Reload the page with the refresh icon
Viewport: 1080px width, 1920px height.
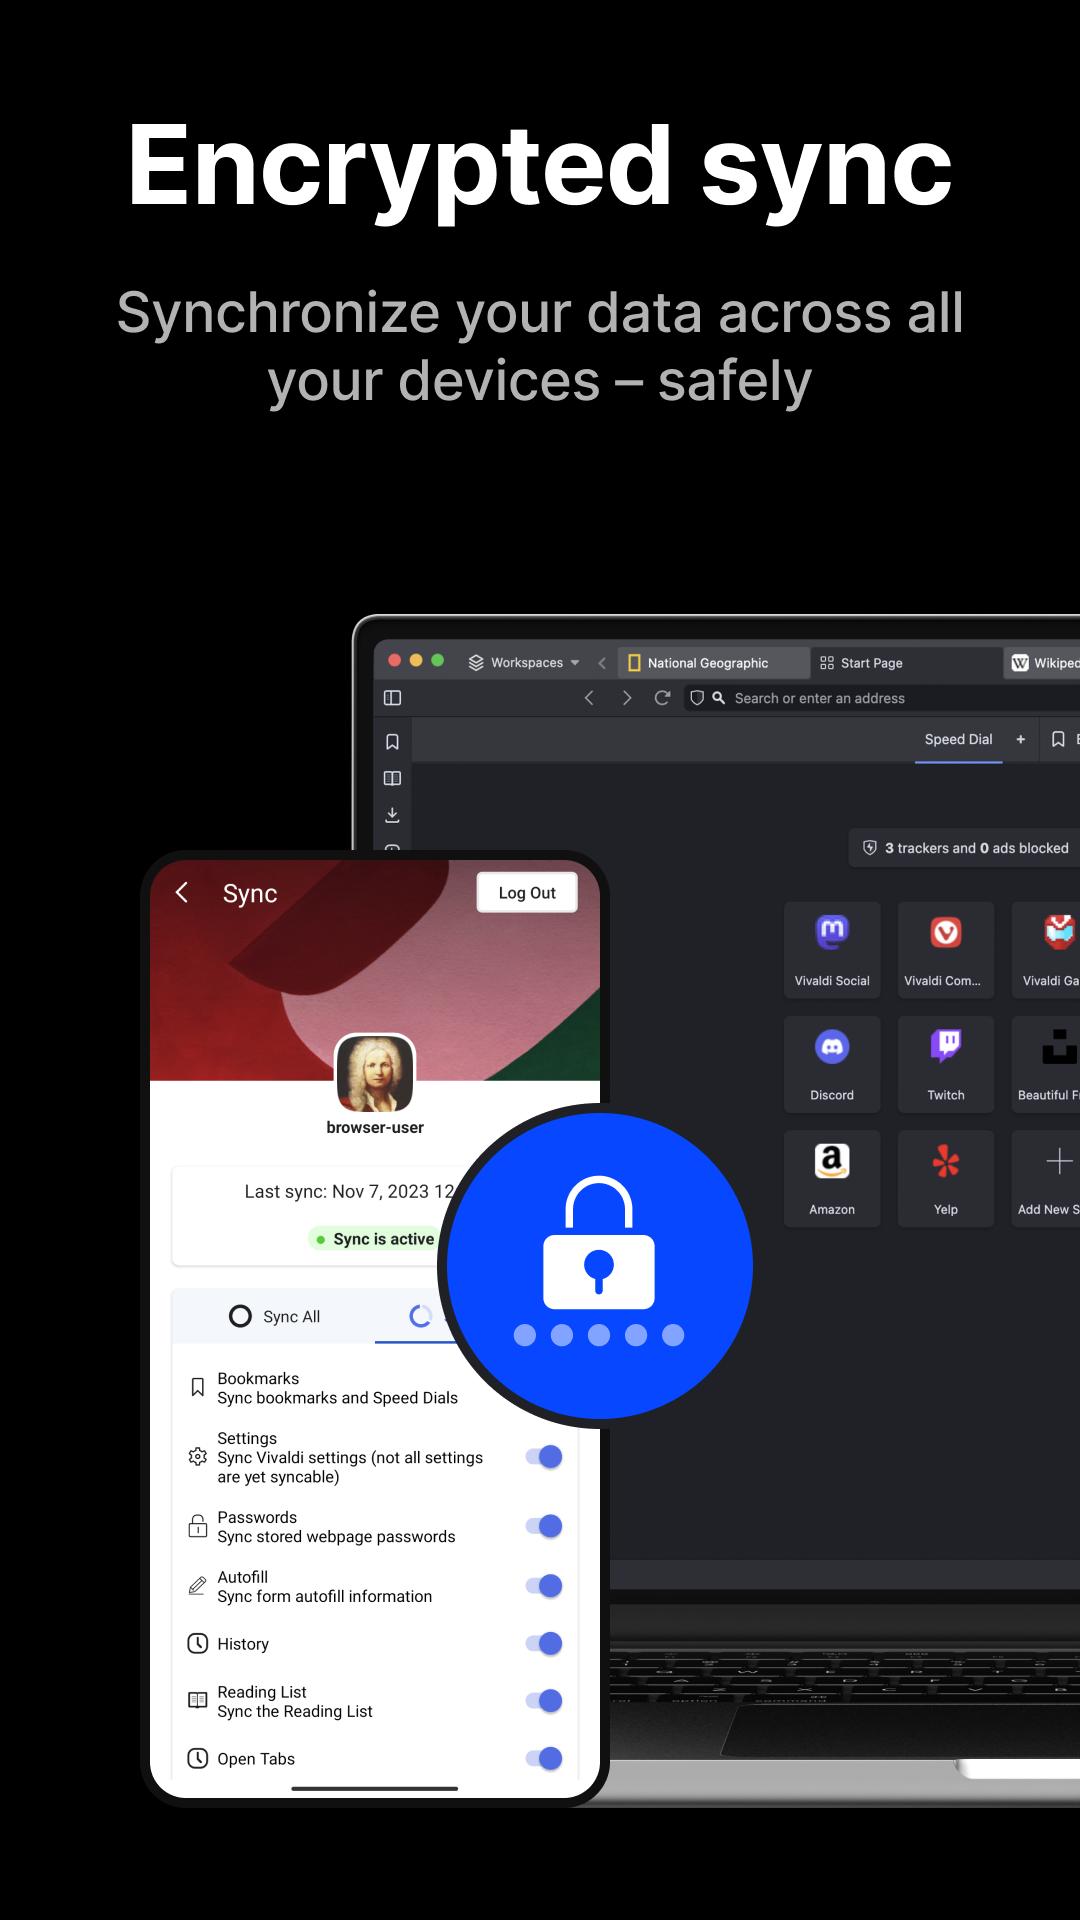[x=662, y=698]
